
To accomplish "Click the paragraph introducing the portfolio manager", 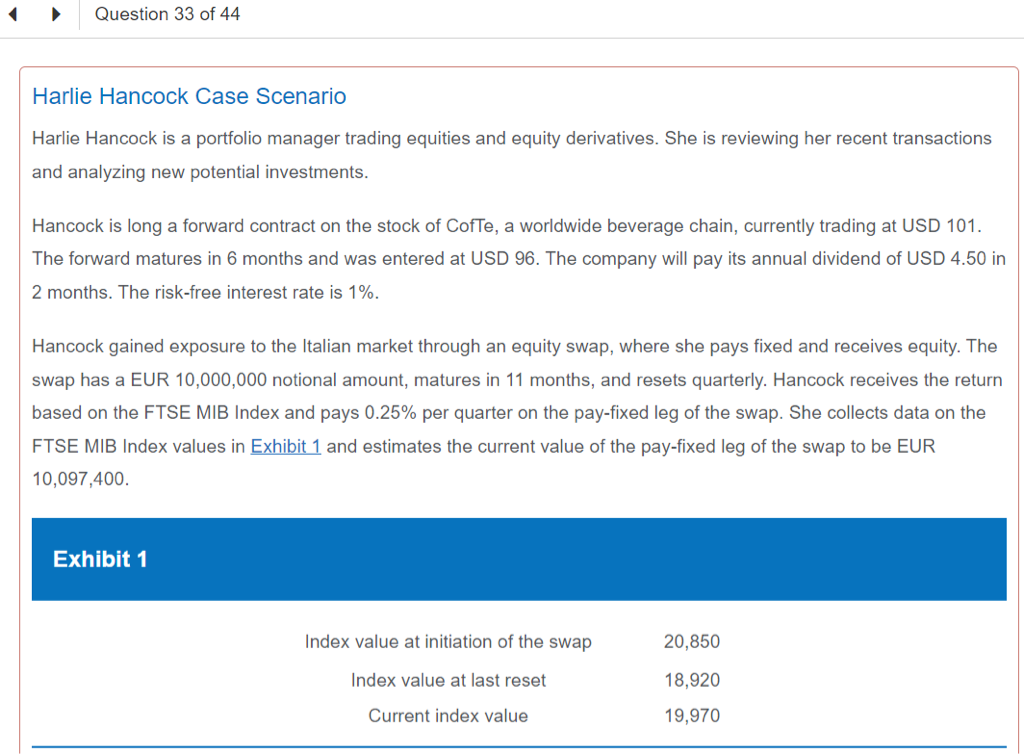I will point(511,155).
